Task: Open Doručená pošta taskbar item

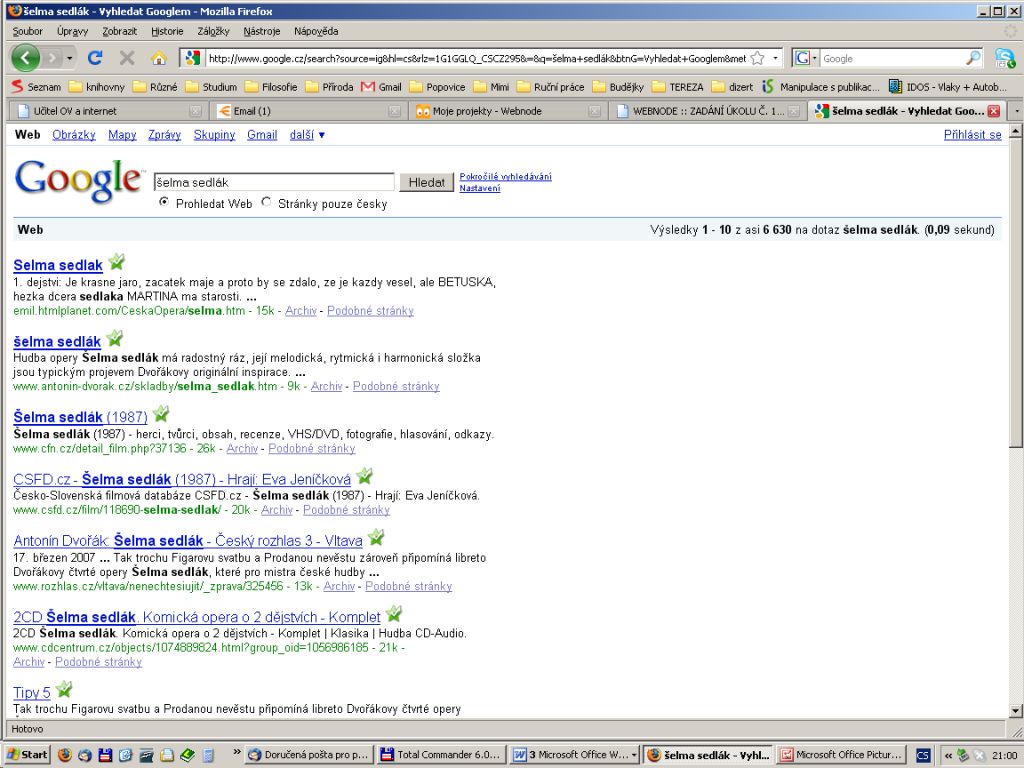Action: click(x=309, y=755)
